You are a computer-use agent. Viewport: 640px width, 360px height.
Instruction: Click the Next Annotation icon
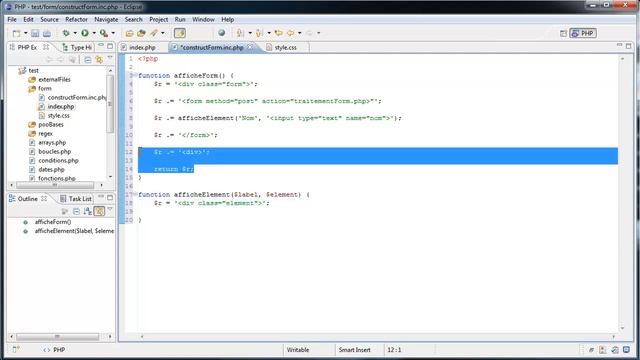(240, 33)
